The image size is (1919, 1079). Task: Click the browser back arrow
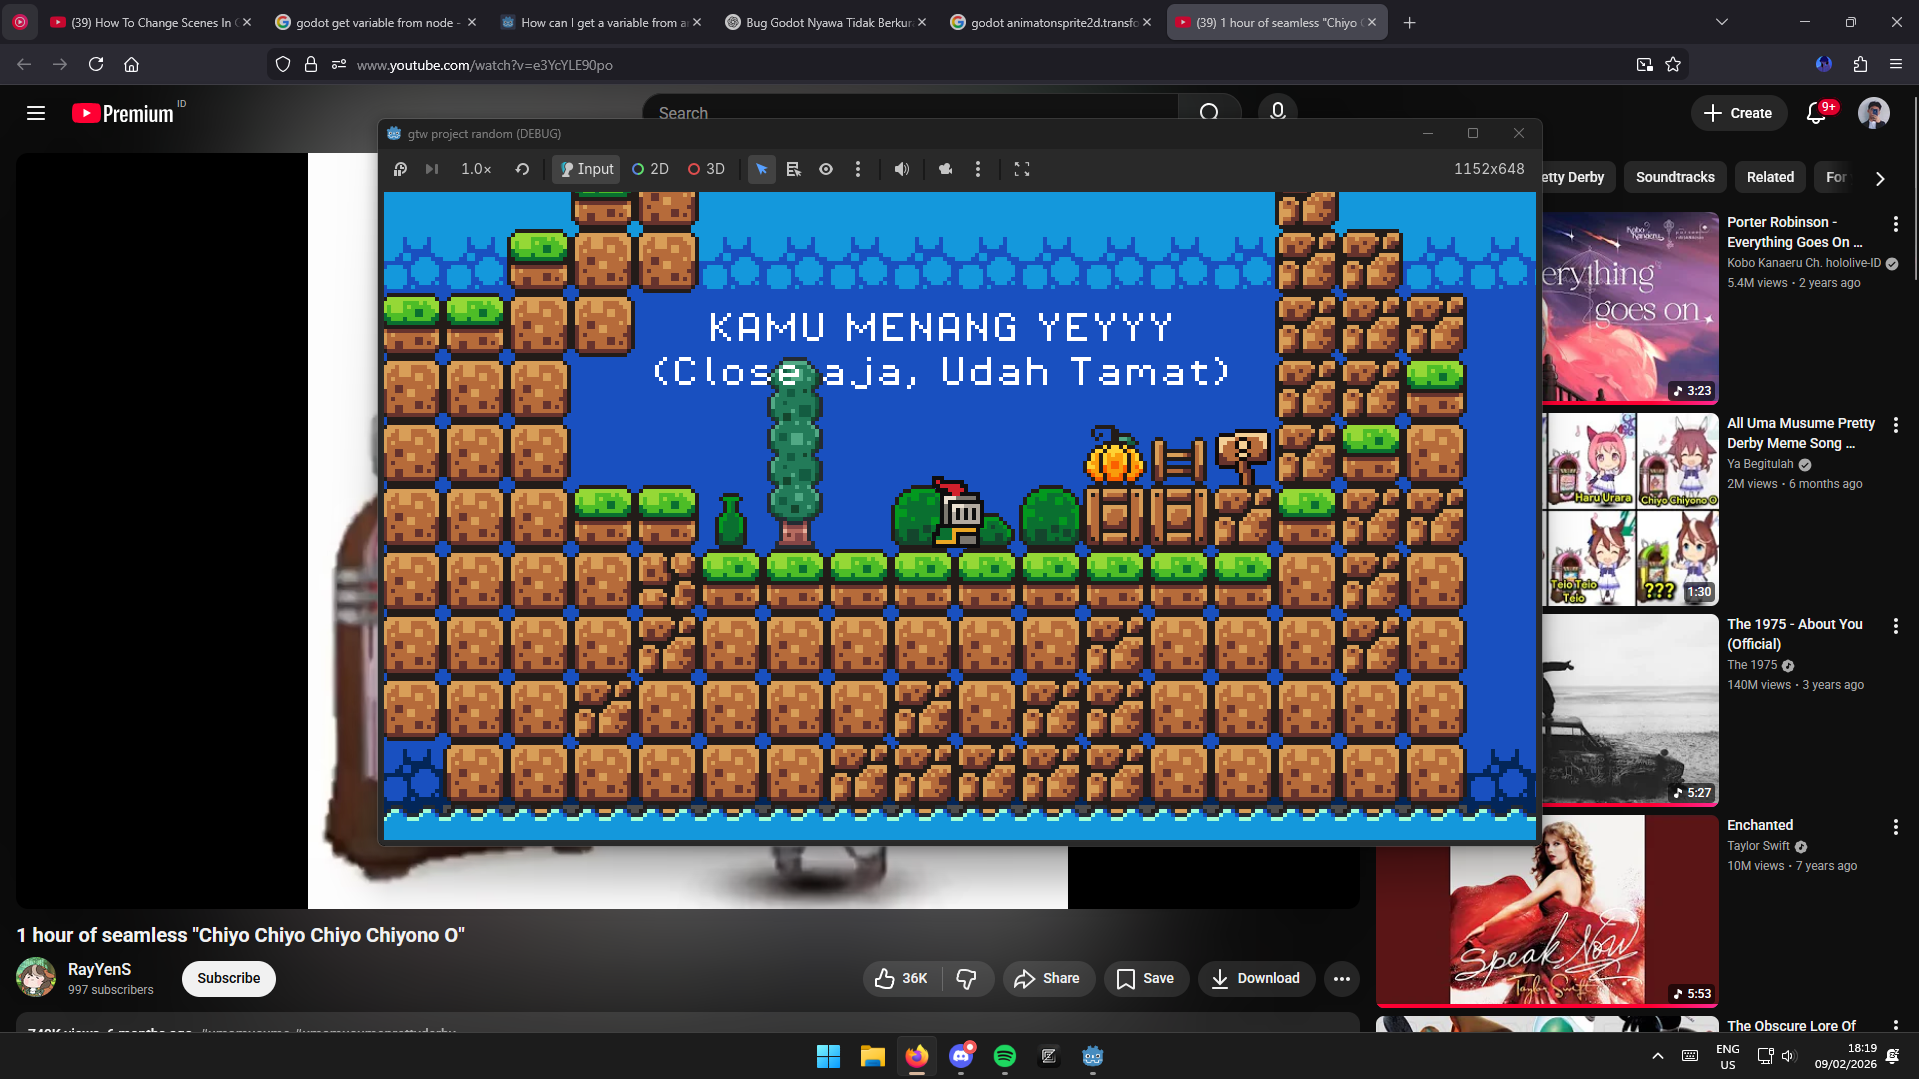coord(24,64)
